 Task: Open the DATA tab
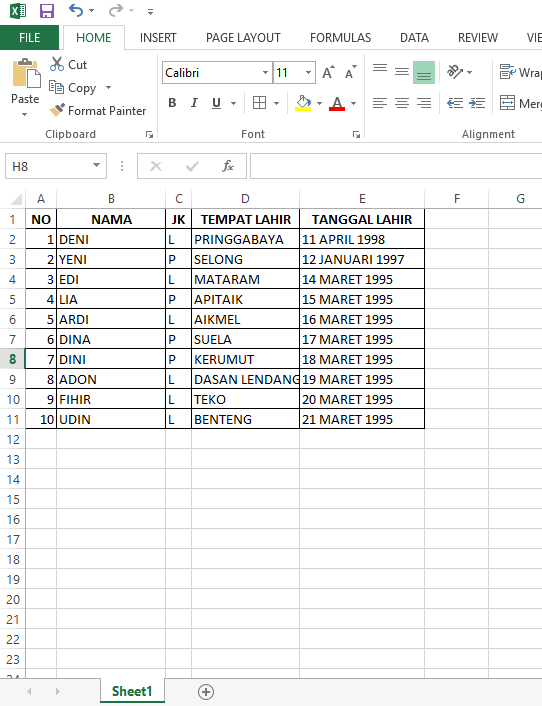[x=414, y=37]
